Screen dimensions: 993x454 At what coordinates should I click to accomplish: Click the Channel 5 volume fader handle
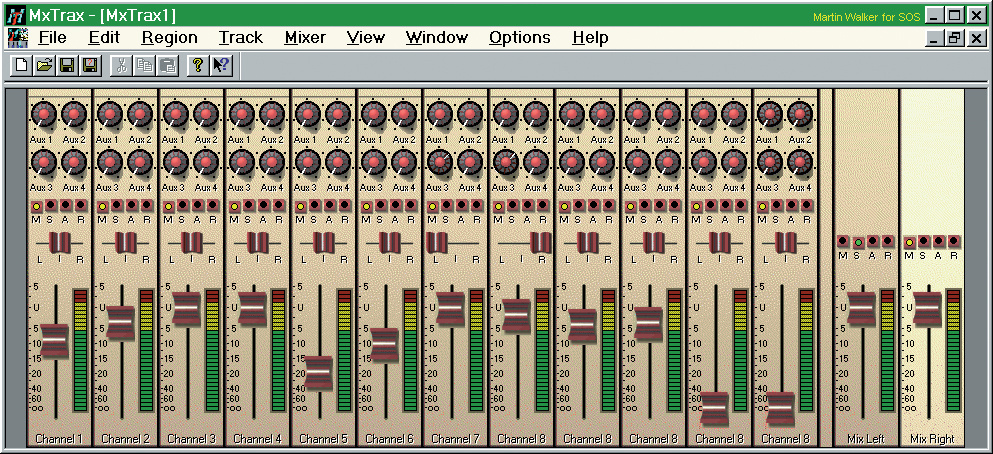click(318, 371)
